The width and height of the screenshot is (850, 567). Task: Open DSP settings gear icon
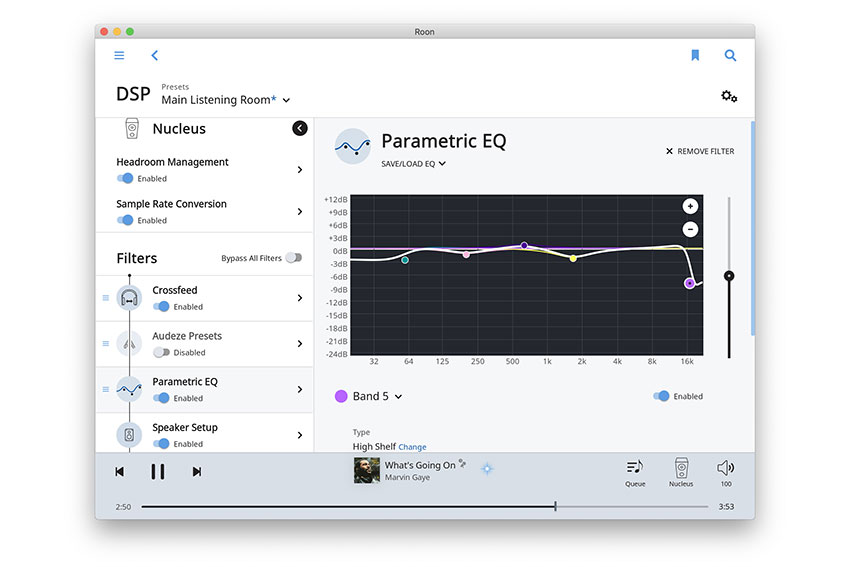pos(729,97)
